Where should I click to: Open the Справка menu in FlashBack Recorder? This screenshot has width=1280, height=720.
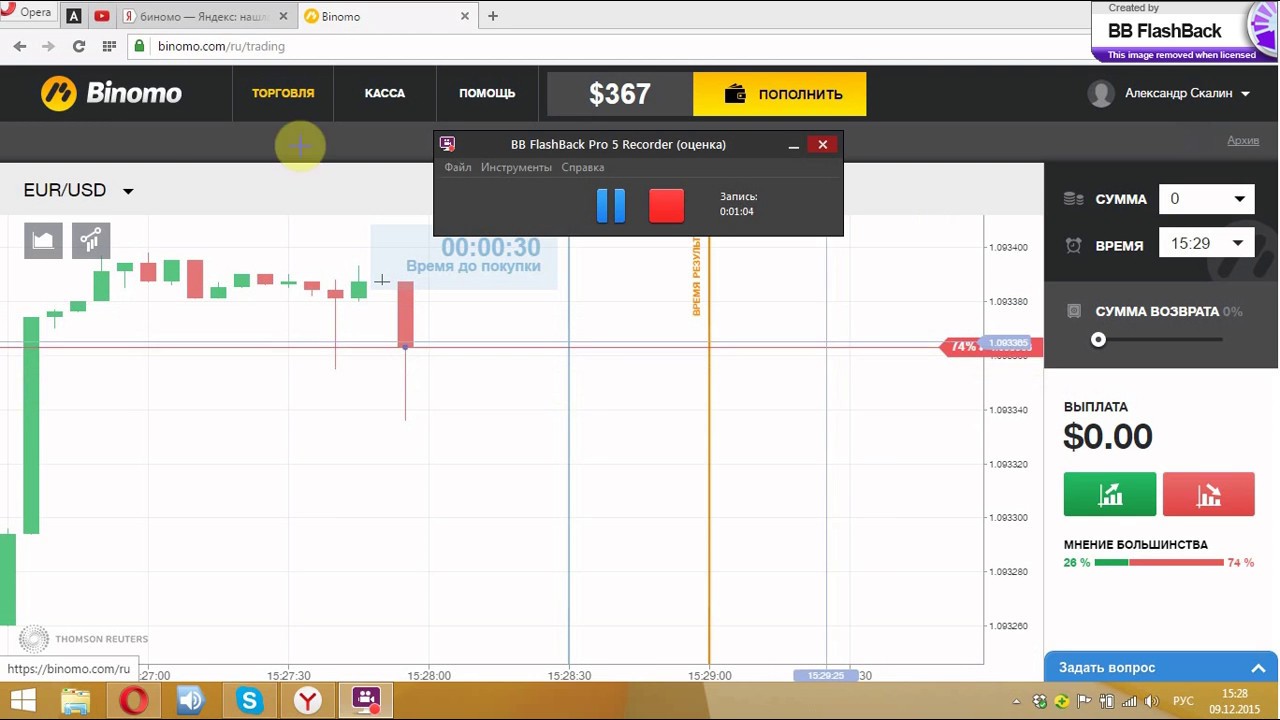[x=583, y=167]
